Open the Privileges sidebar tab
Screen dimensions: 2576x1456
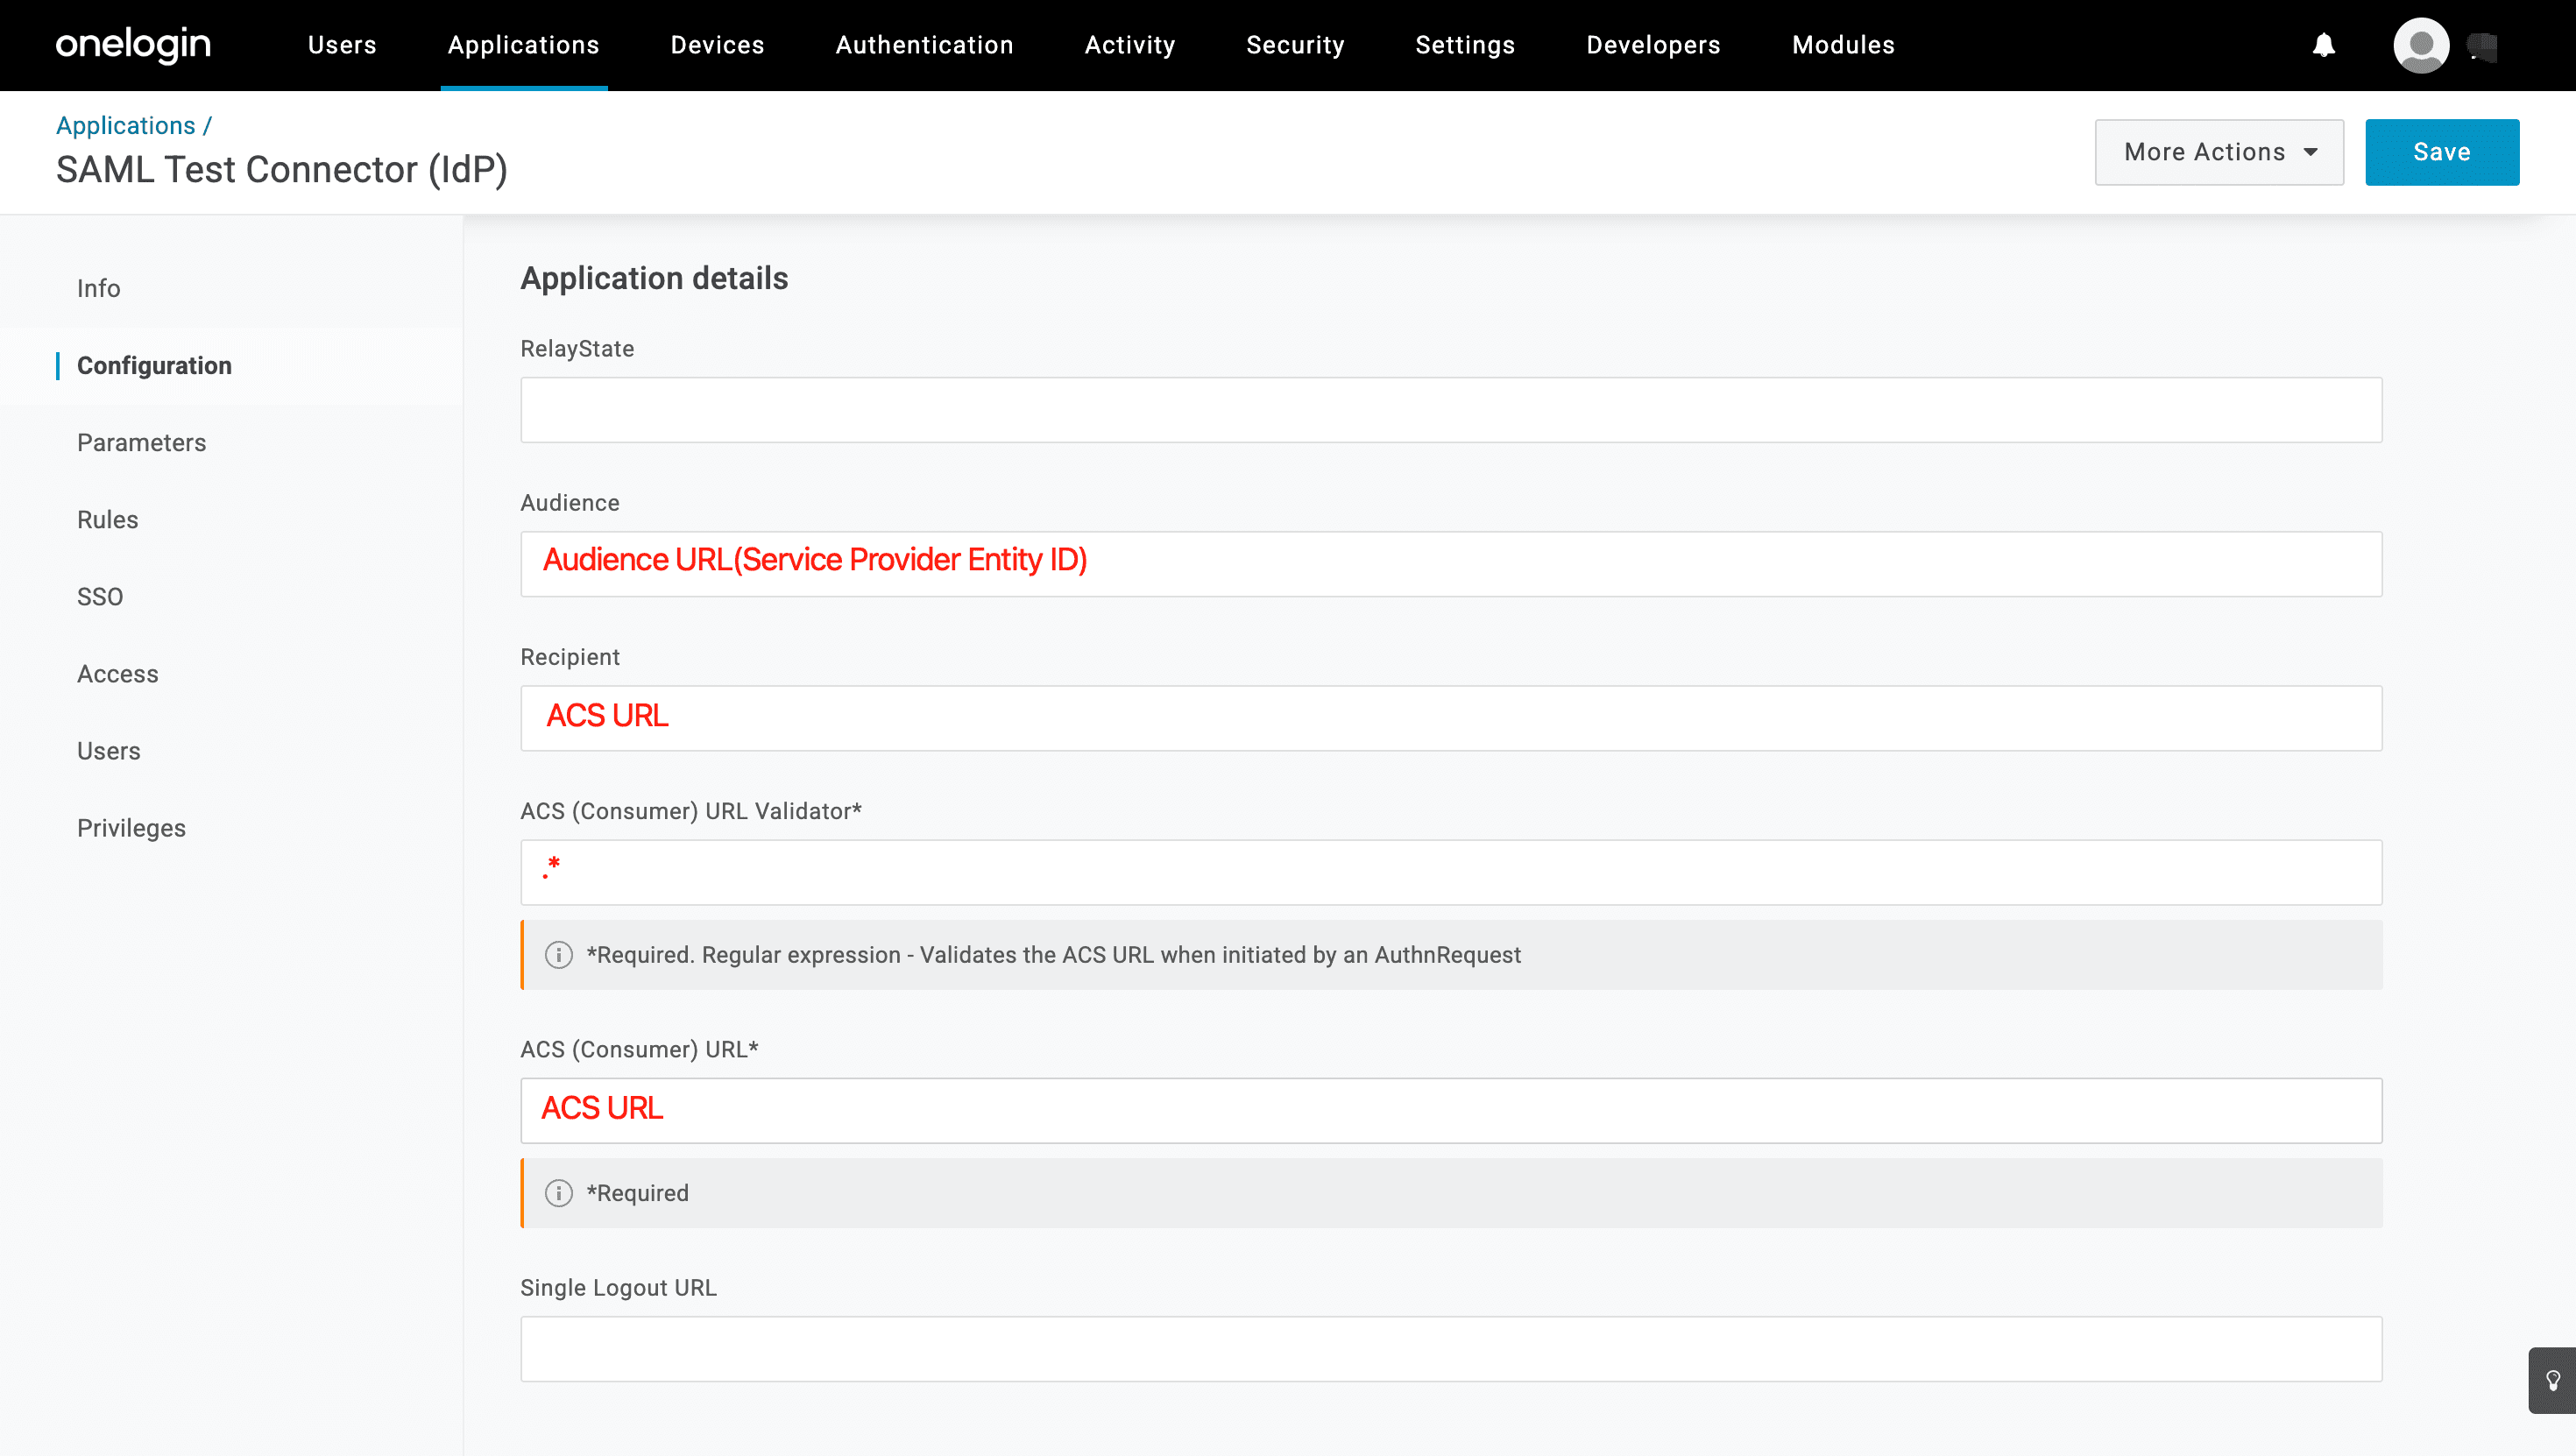[x=131, y=828]
